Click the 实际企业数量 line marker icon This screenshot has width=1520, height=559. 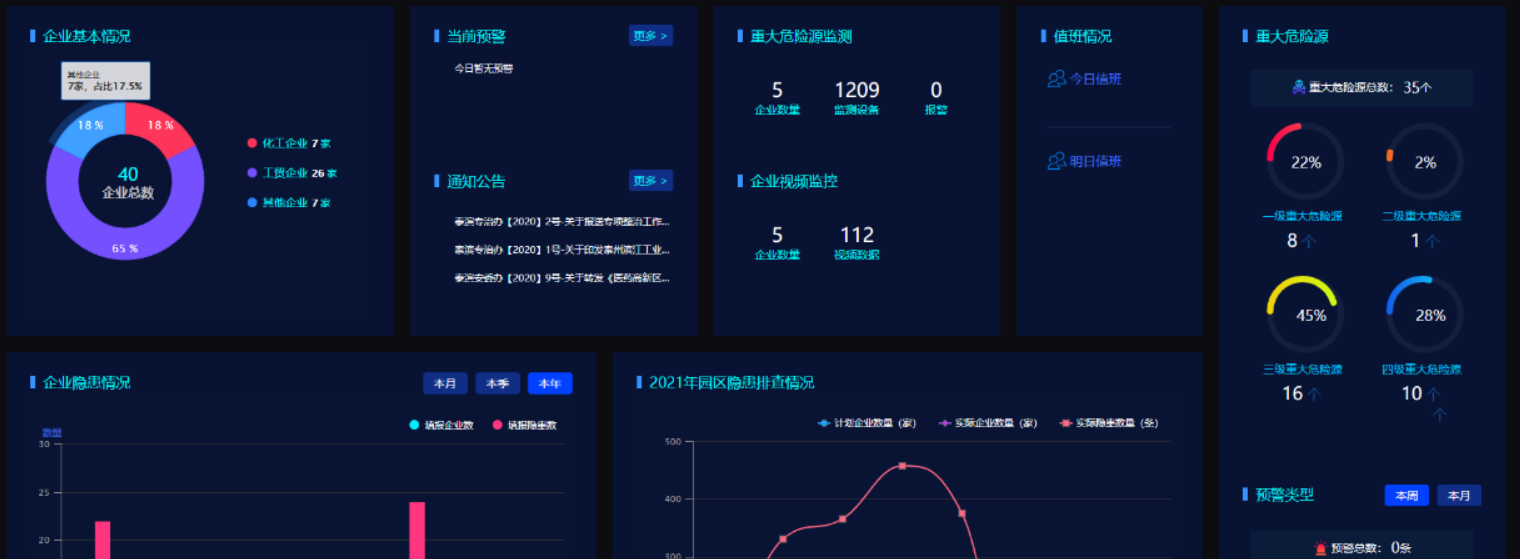click(x=944, y=423)
